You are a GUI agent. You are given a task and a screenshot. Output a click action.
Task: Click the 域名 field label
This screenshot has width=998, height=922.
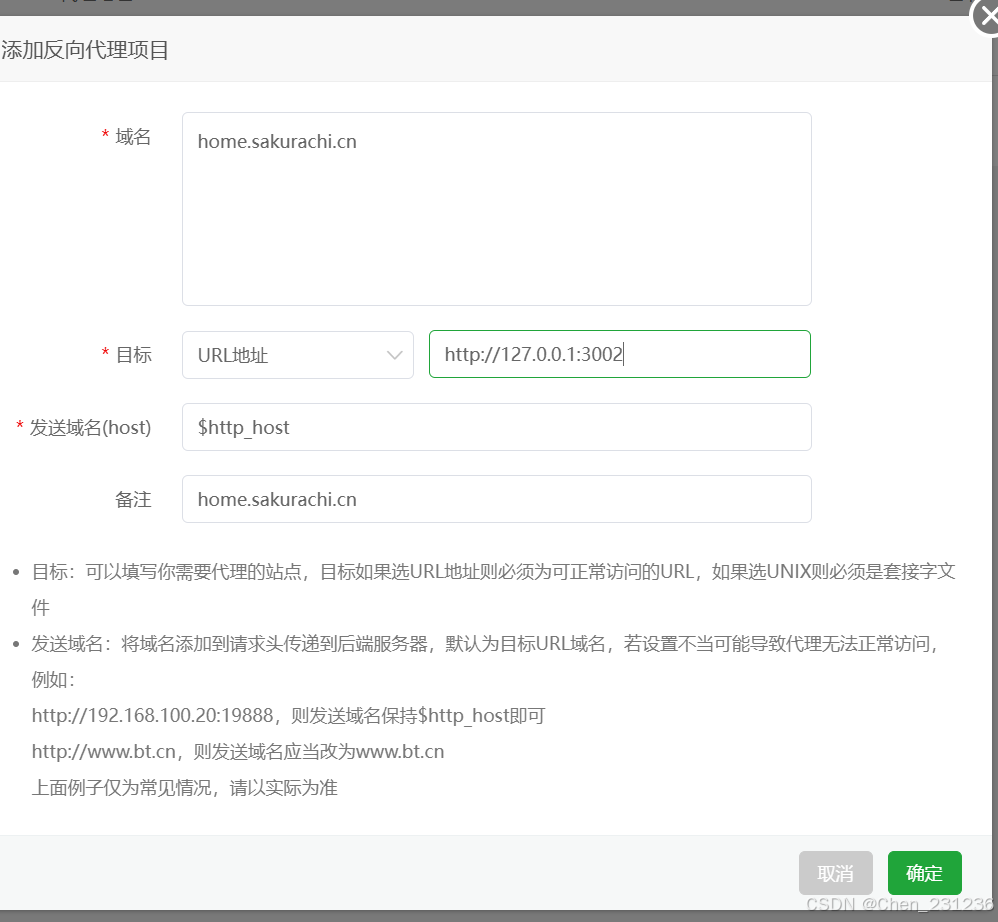[133, 137]
